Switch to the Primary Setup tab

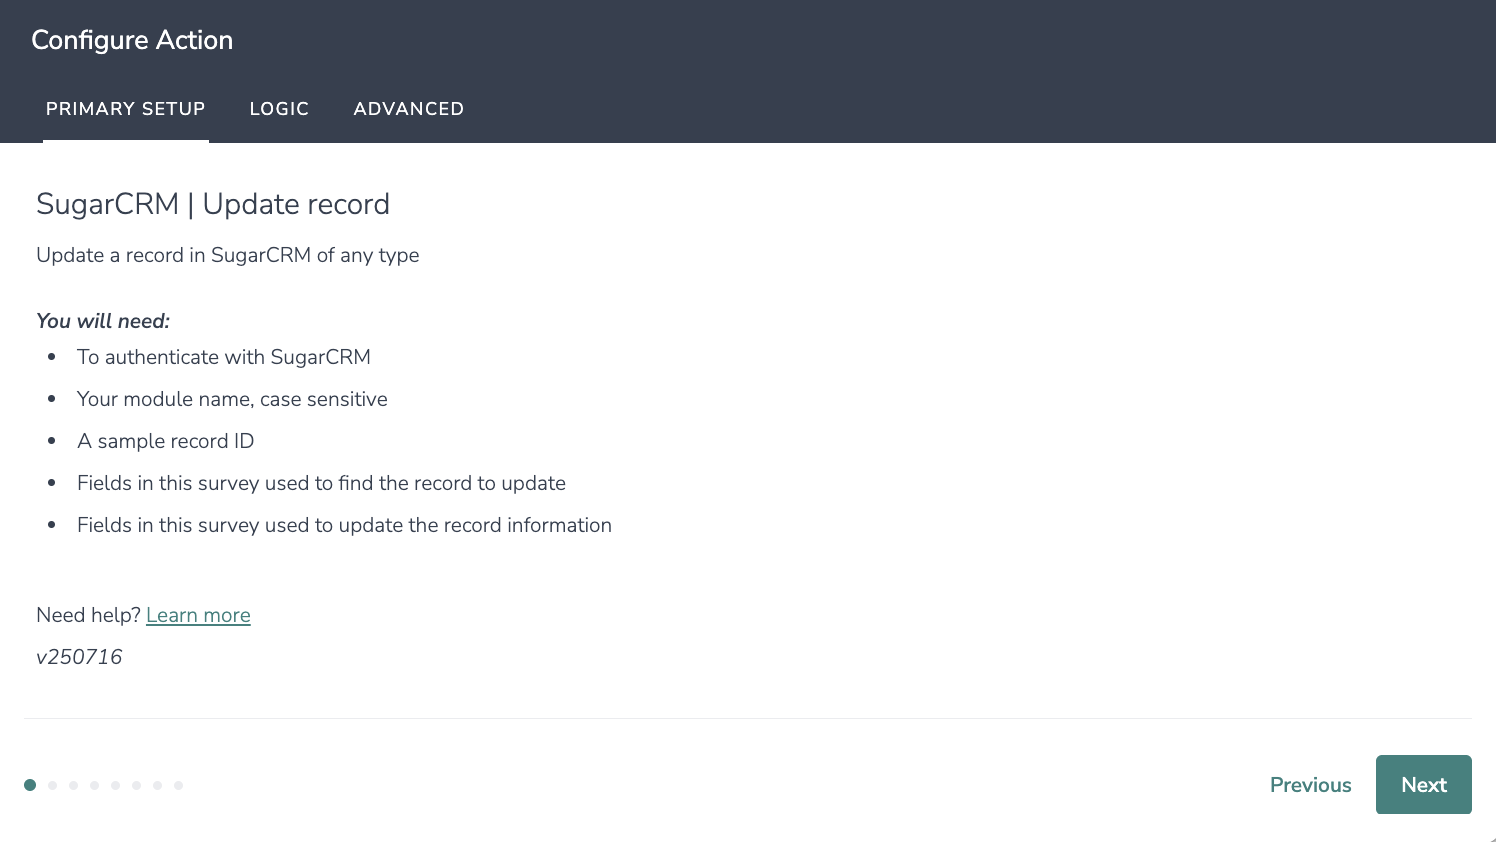126,109
